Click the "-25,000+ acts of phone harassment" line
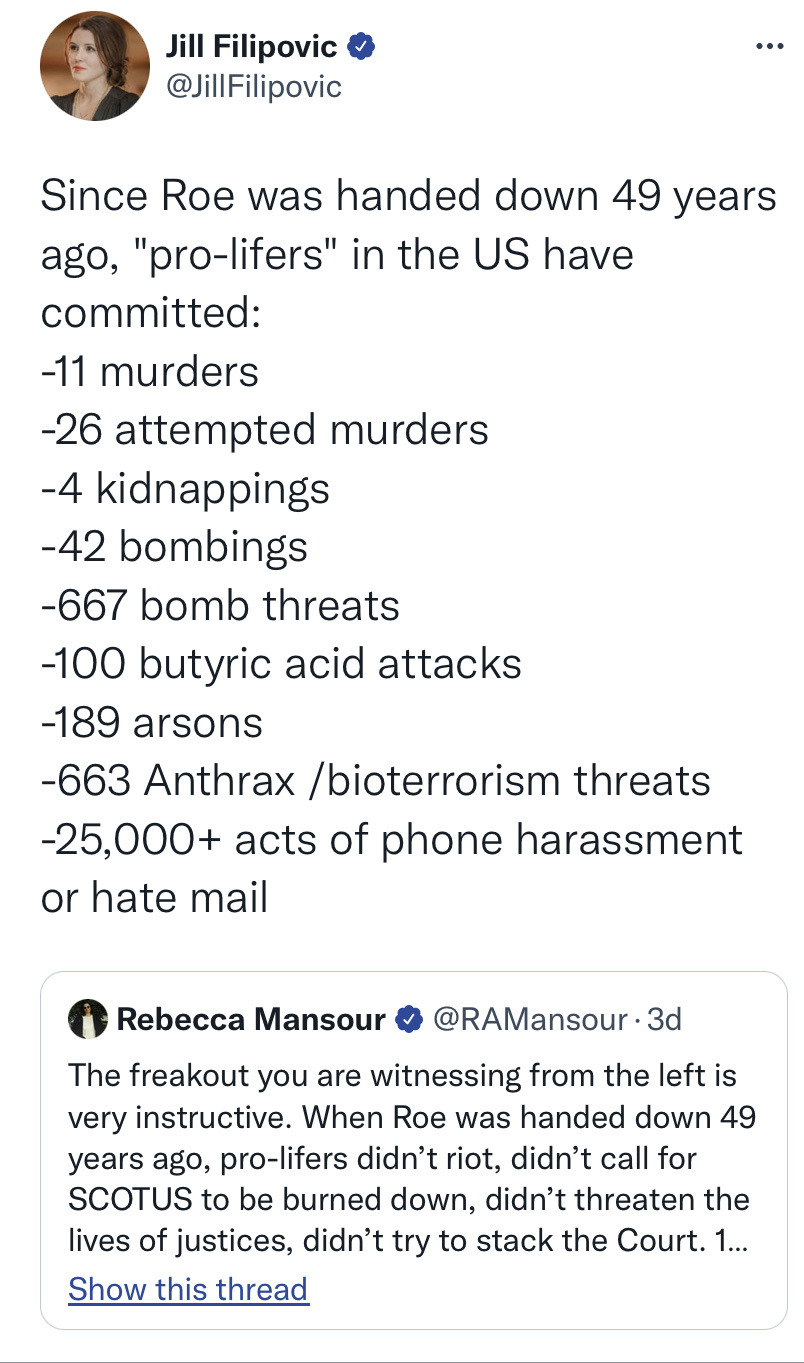This screenshot has width=804, height=1363. 392,839
